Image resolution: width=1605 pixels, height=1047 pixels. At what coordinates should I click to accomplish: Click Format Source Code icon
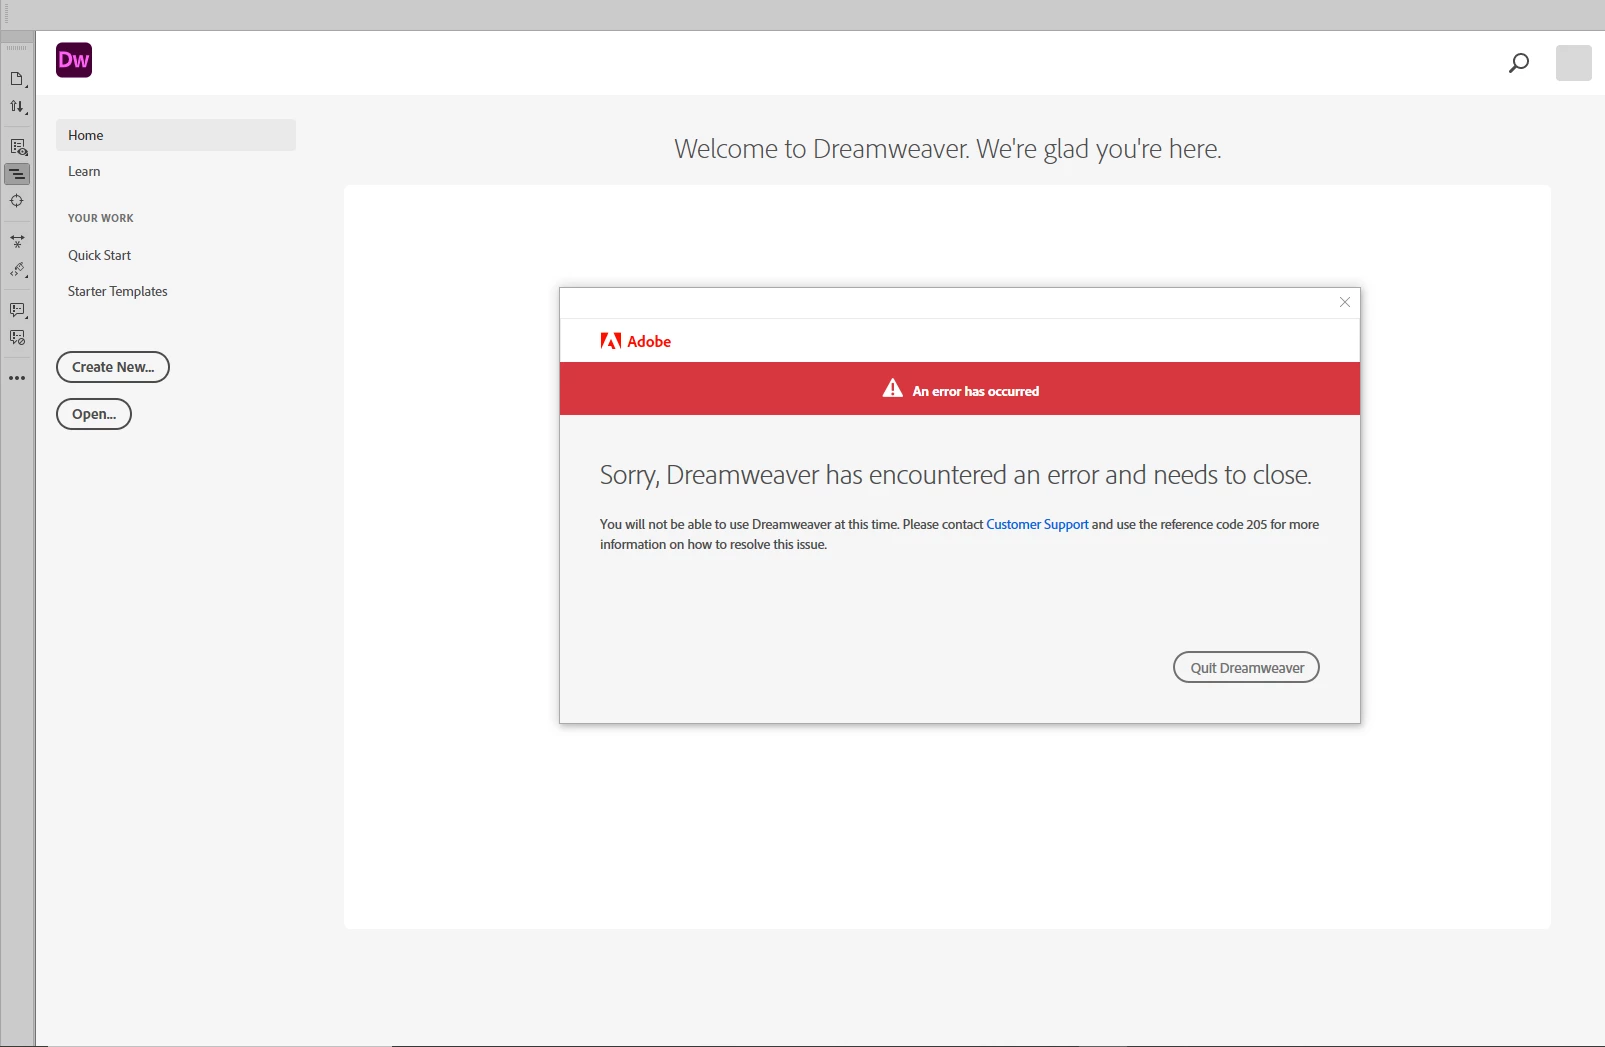(x=17, y=270)
